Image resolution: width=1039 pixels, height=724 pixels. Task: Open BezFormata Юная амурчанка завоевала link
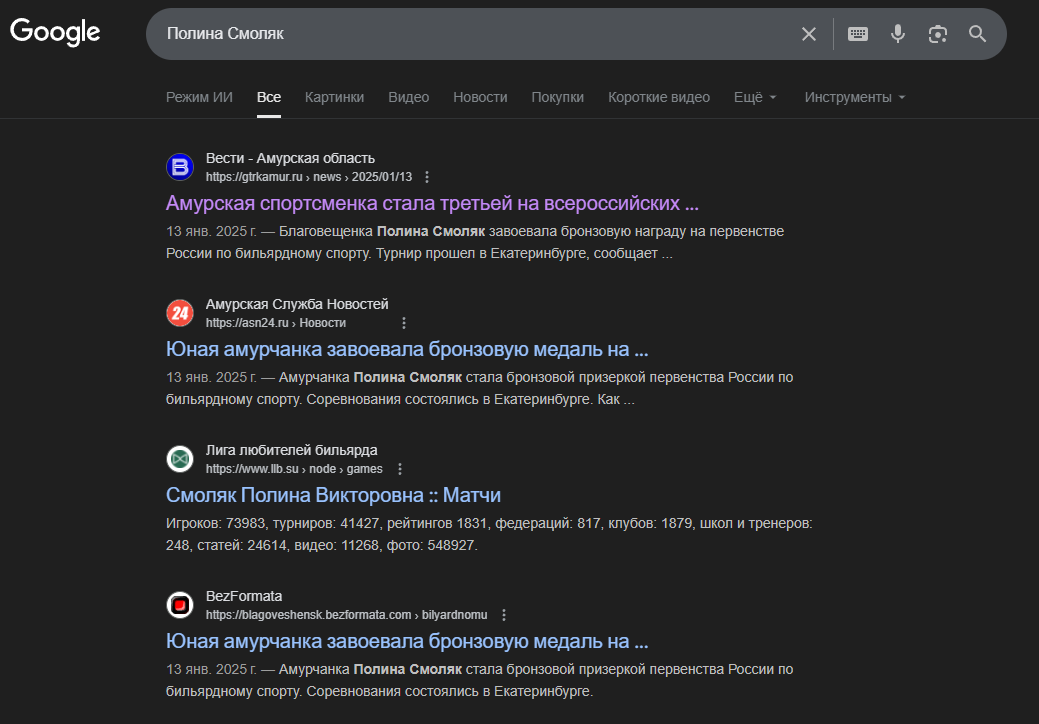(x=407, y=641)
